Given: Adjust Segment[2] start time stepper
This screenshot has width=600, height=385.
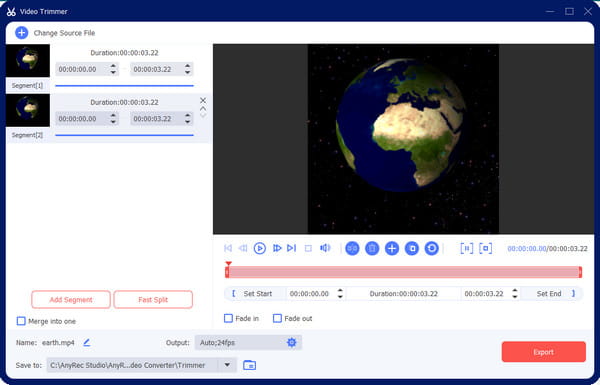Looking at the screenshot, I should point(113,119).
